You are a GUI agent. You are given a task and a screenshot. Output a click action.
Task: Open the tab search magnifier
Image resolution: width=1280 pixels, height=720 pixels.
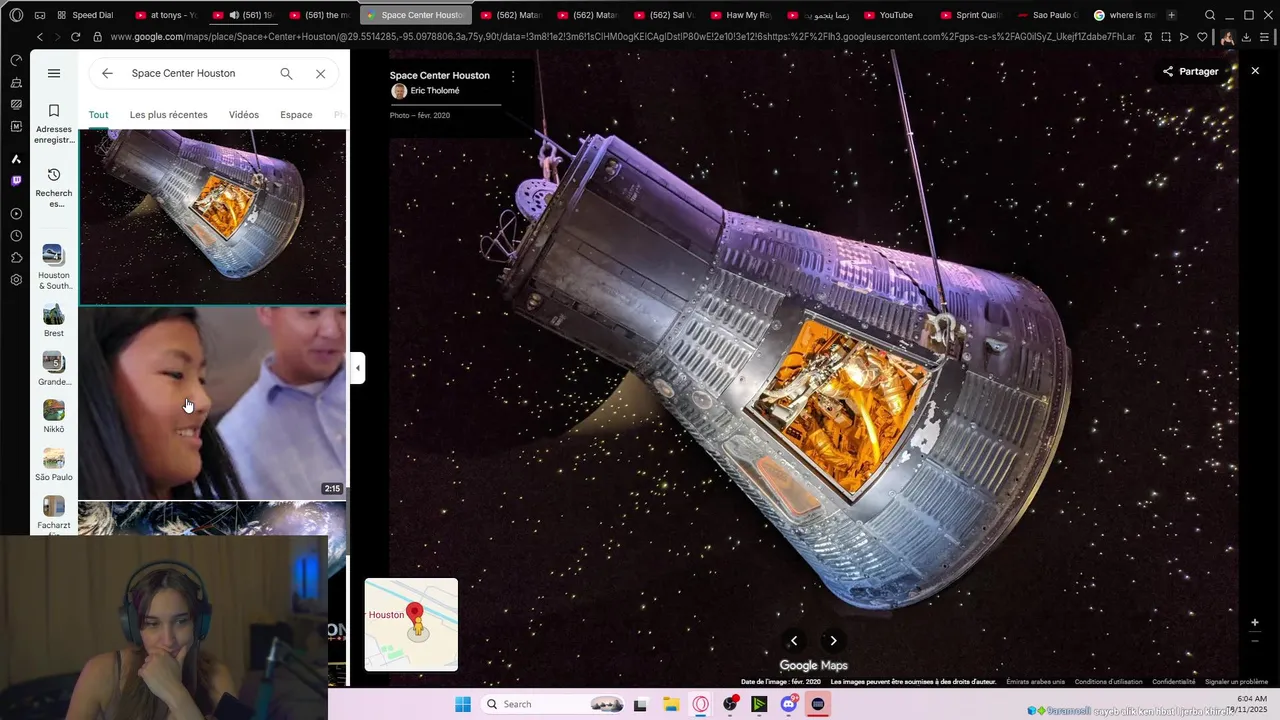(x=1210, y=15)
